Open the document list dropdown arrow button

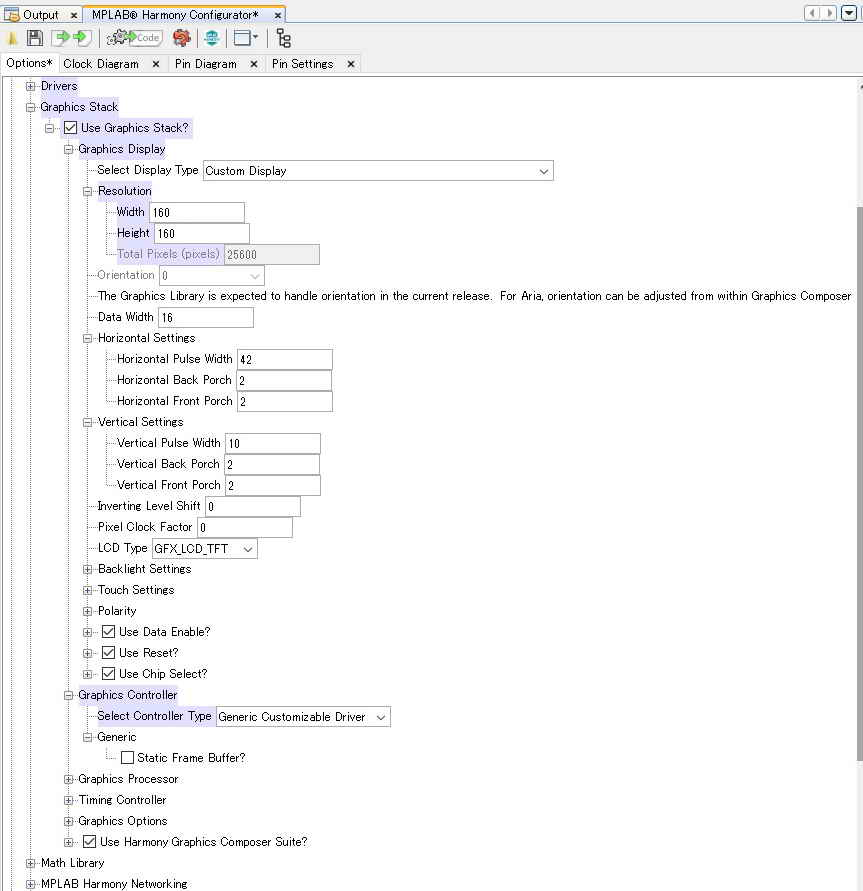pos(849,13)
